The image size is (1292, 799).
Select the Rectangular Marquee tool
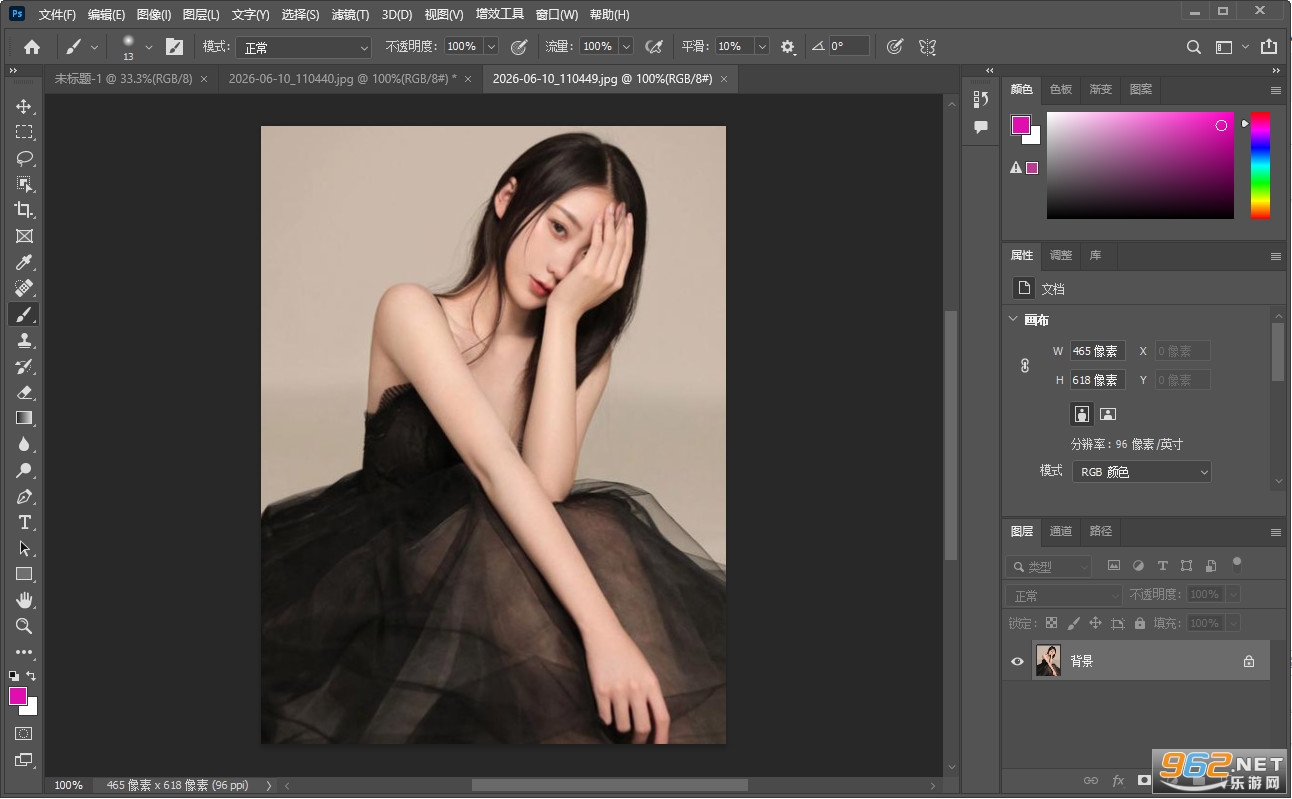[24, 132]
